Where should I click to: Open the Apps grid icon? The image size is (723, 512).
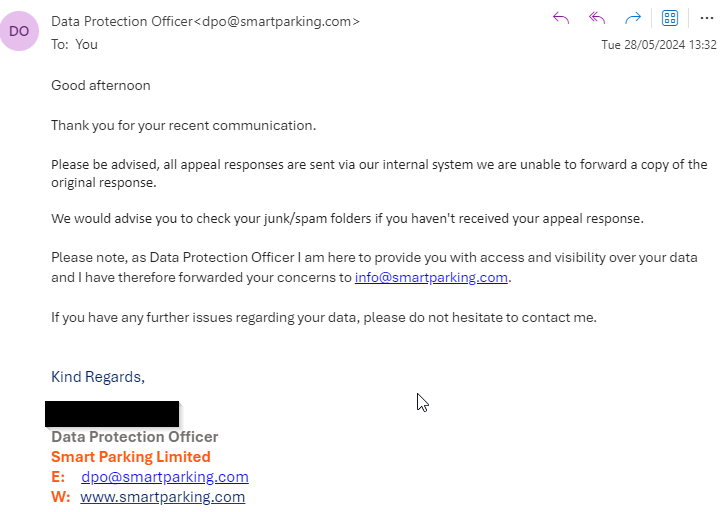[670, 18]
